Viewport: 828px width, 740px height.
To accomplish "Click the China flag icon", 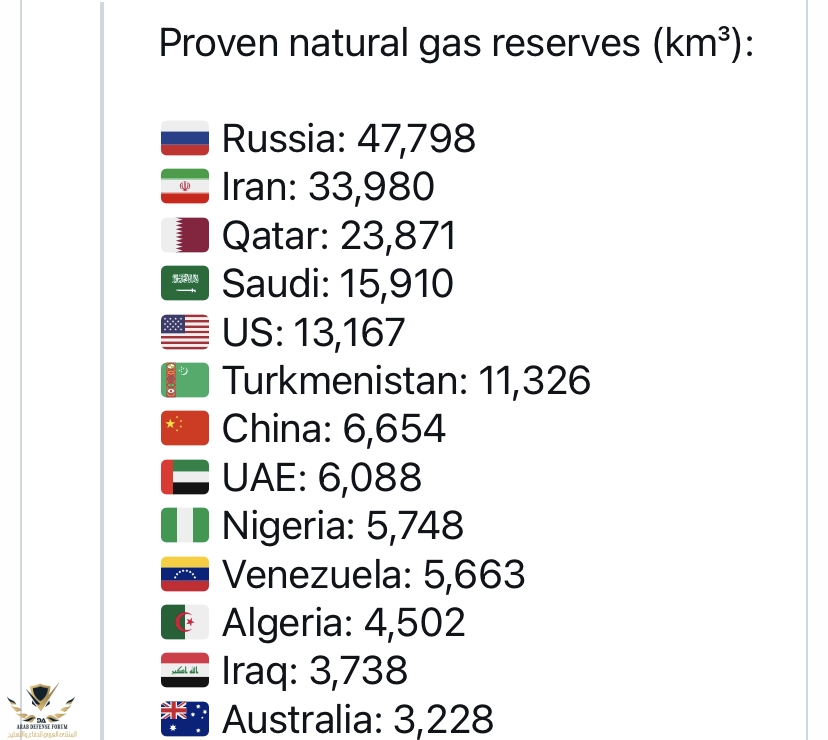I will coord(185,428).
